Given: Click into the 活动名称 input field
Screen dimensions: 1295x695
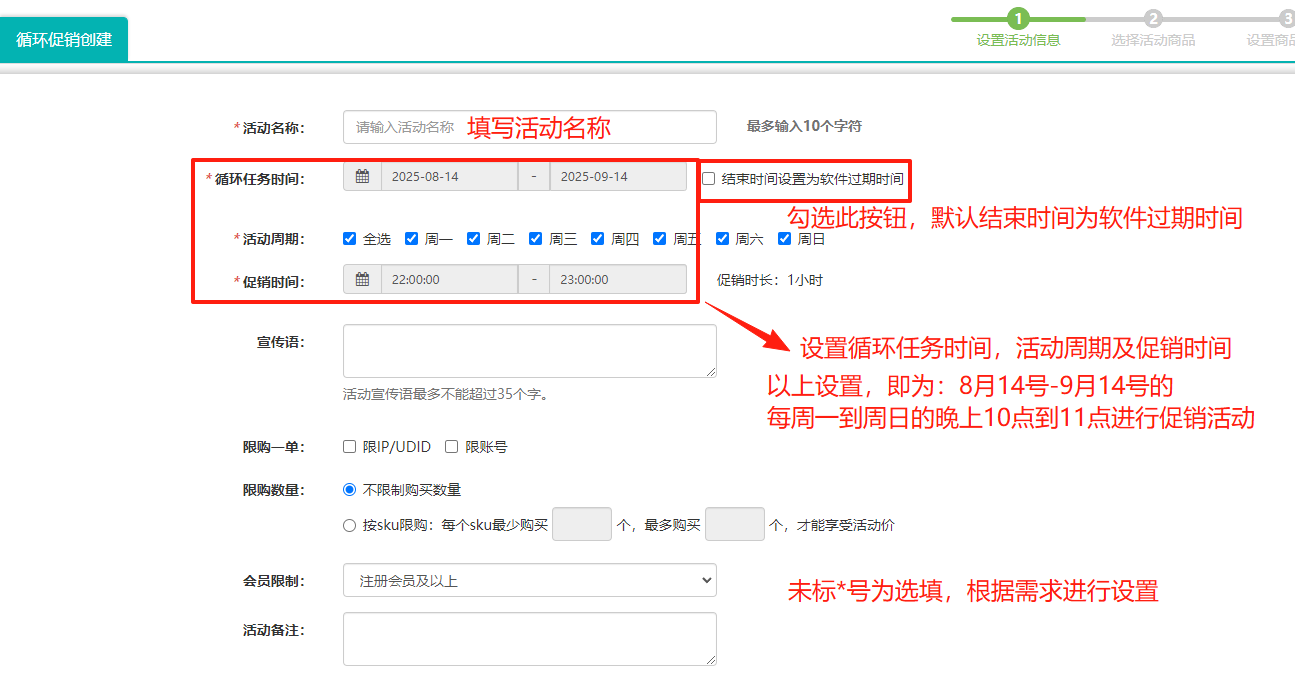Looking at the screenshot, I should tap(529, 127).
